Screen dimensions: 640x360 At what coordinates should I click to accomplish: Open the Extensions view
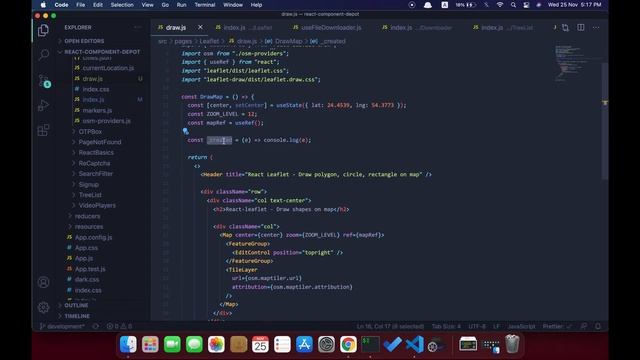(x=43, y=130)
